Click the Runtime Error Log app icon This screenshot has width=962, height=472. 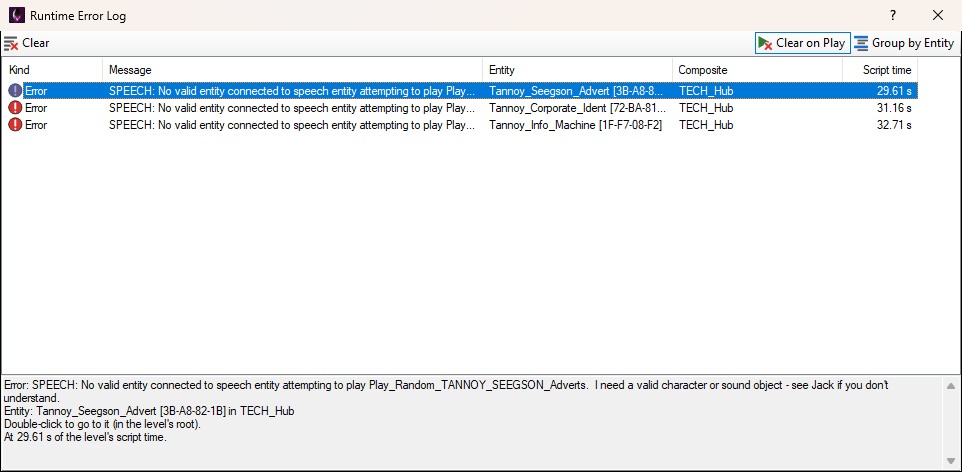pos(17,15)
